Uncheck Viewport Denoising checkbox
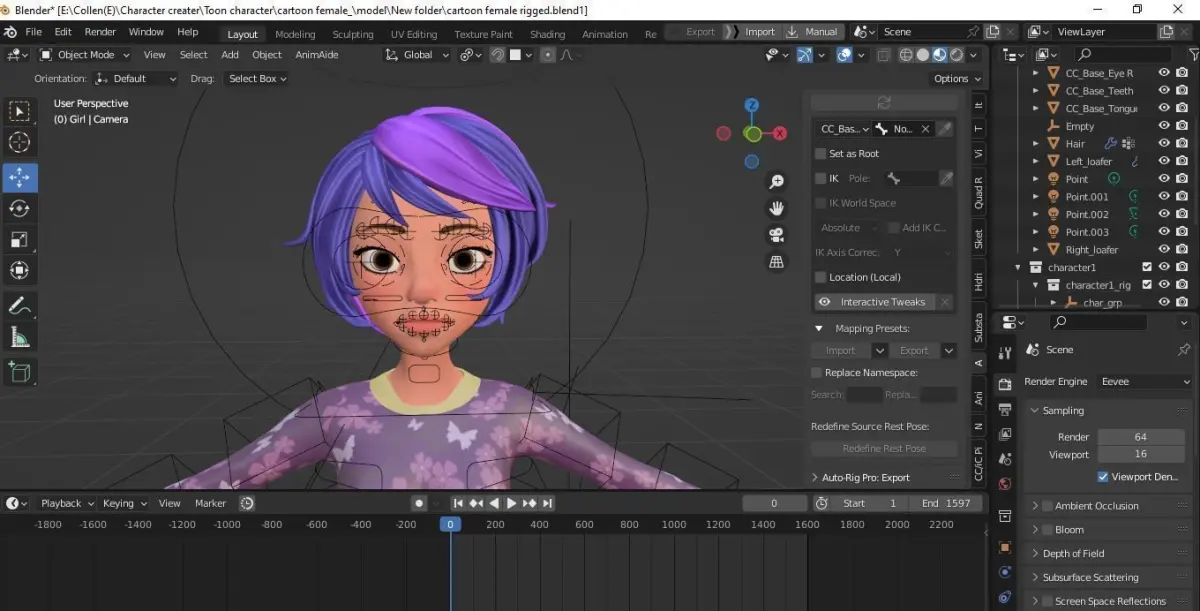Screen dimensions: 1200x611 coord(1103,477)
